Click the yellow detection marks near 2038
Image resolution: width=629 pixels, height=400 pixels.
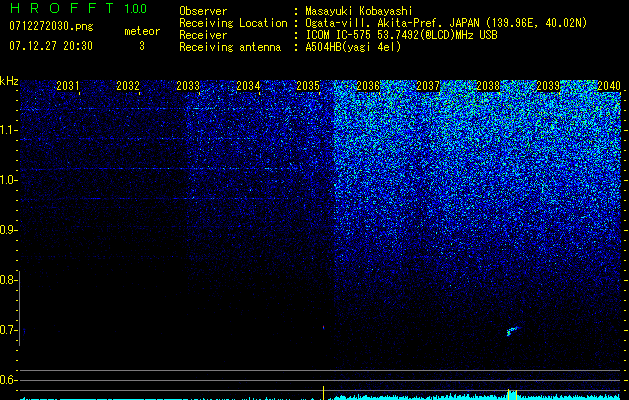tap(512, 394)
